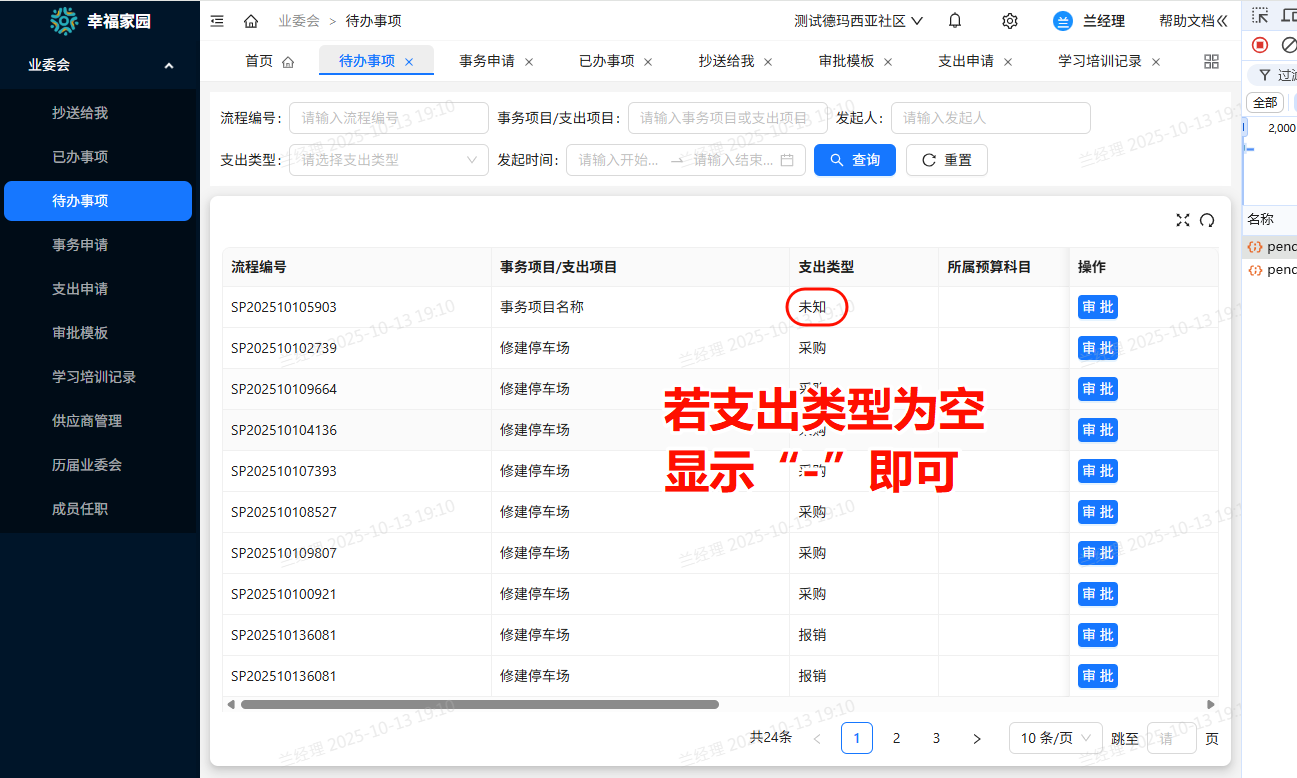This screenshot has width=1297, height=778.
Task: Refresh the table with reload icon
Action: [1207, 220]
